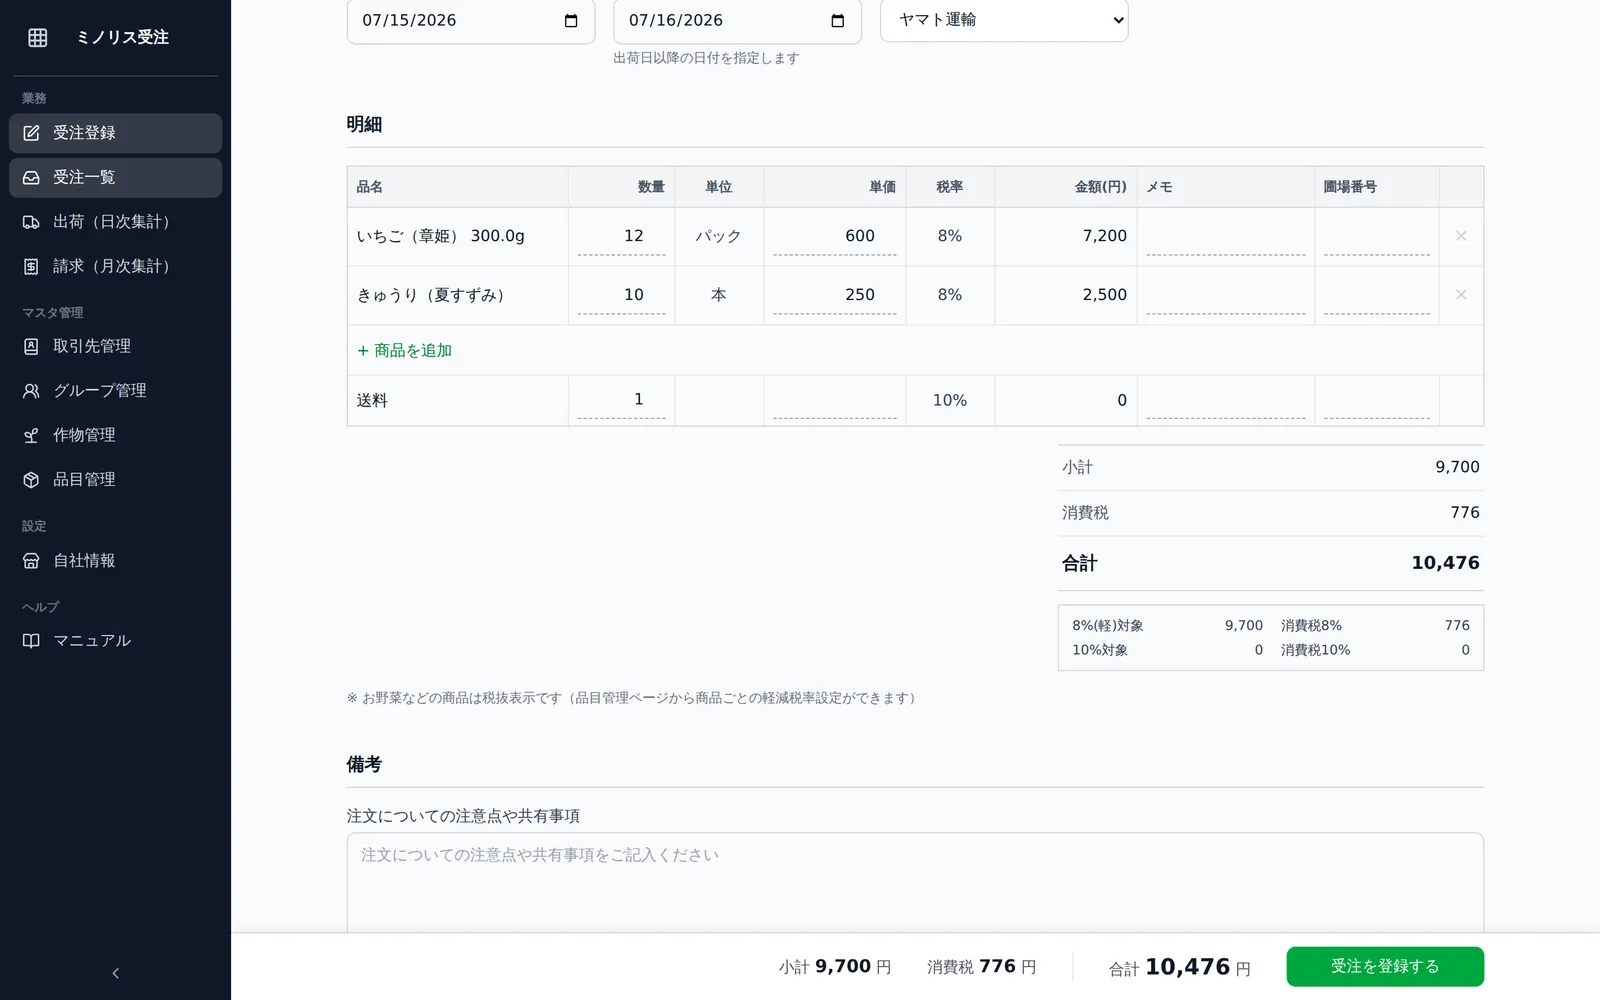This screenshot has width=1600, height=1000.
Task: Open マニュアル help in the sidebar
Action: click(x=115, y=641)
